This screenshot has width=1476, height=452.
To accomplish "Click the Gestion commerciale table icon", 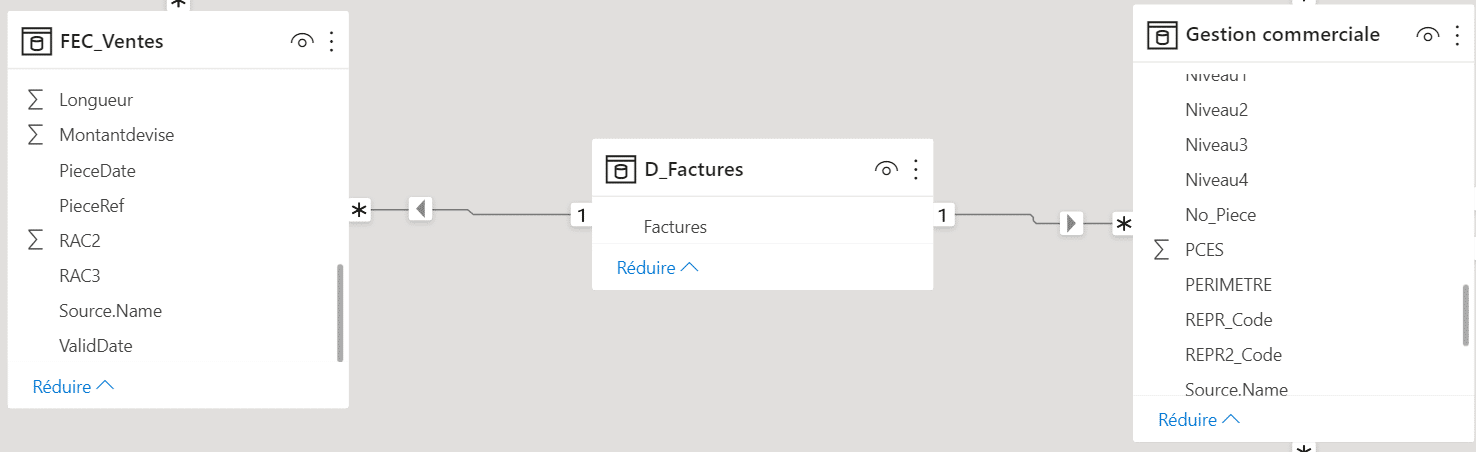I will pyautogui.click(x=1162, y=35).
